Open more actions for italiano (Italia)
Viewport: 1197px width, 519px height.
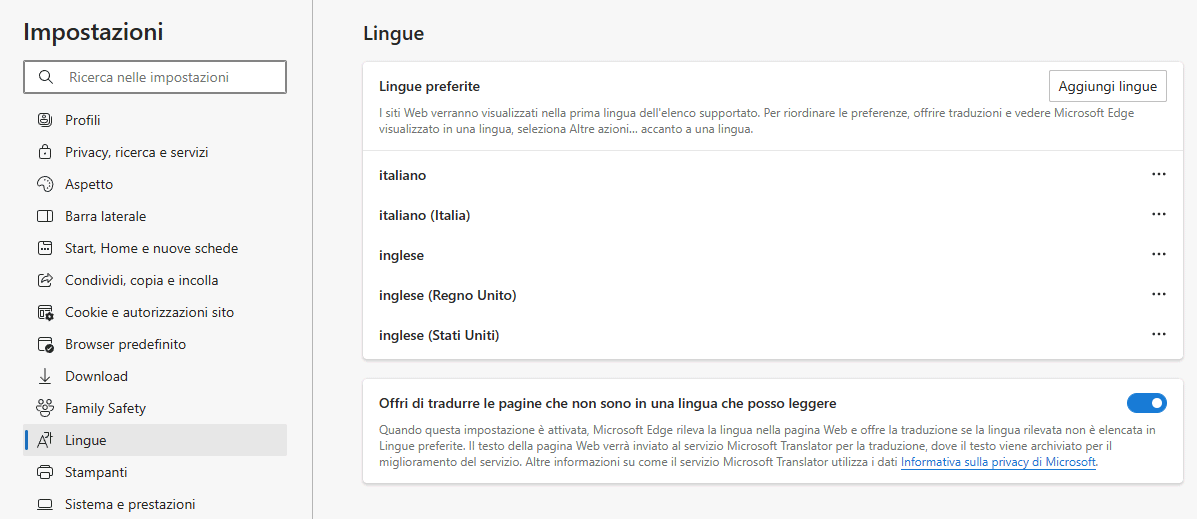pyautogui.click(x=1159, y=214)
